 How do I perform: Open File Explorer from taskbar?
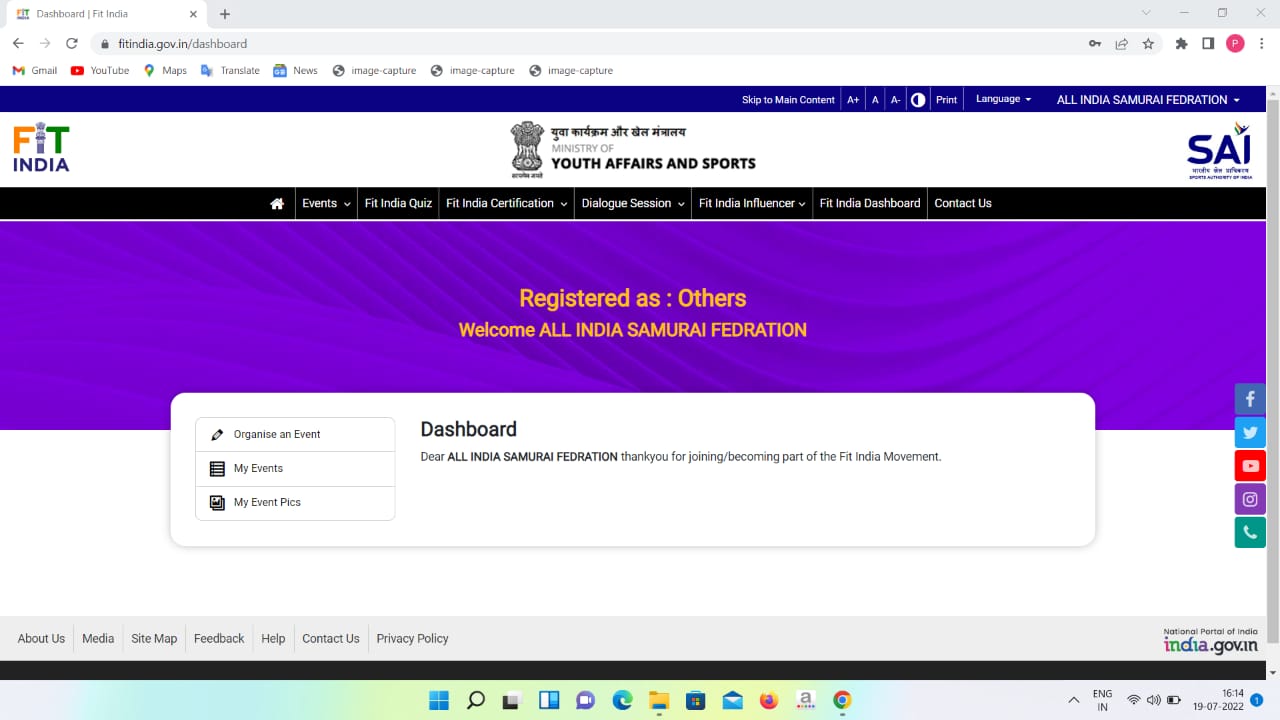pos(659,700)
